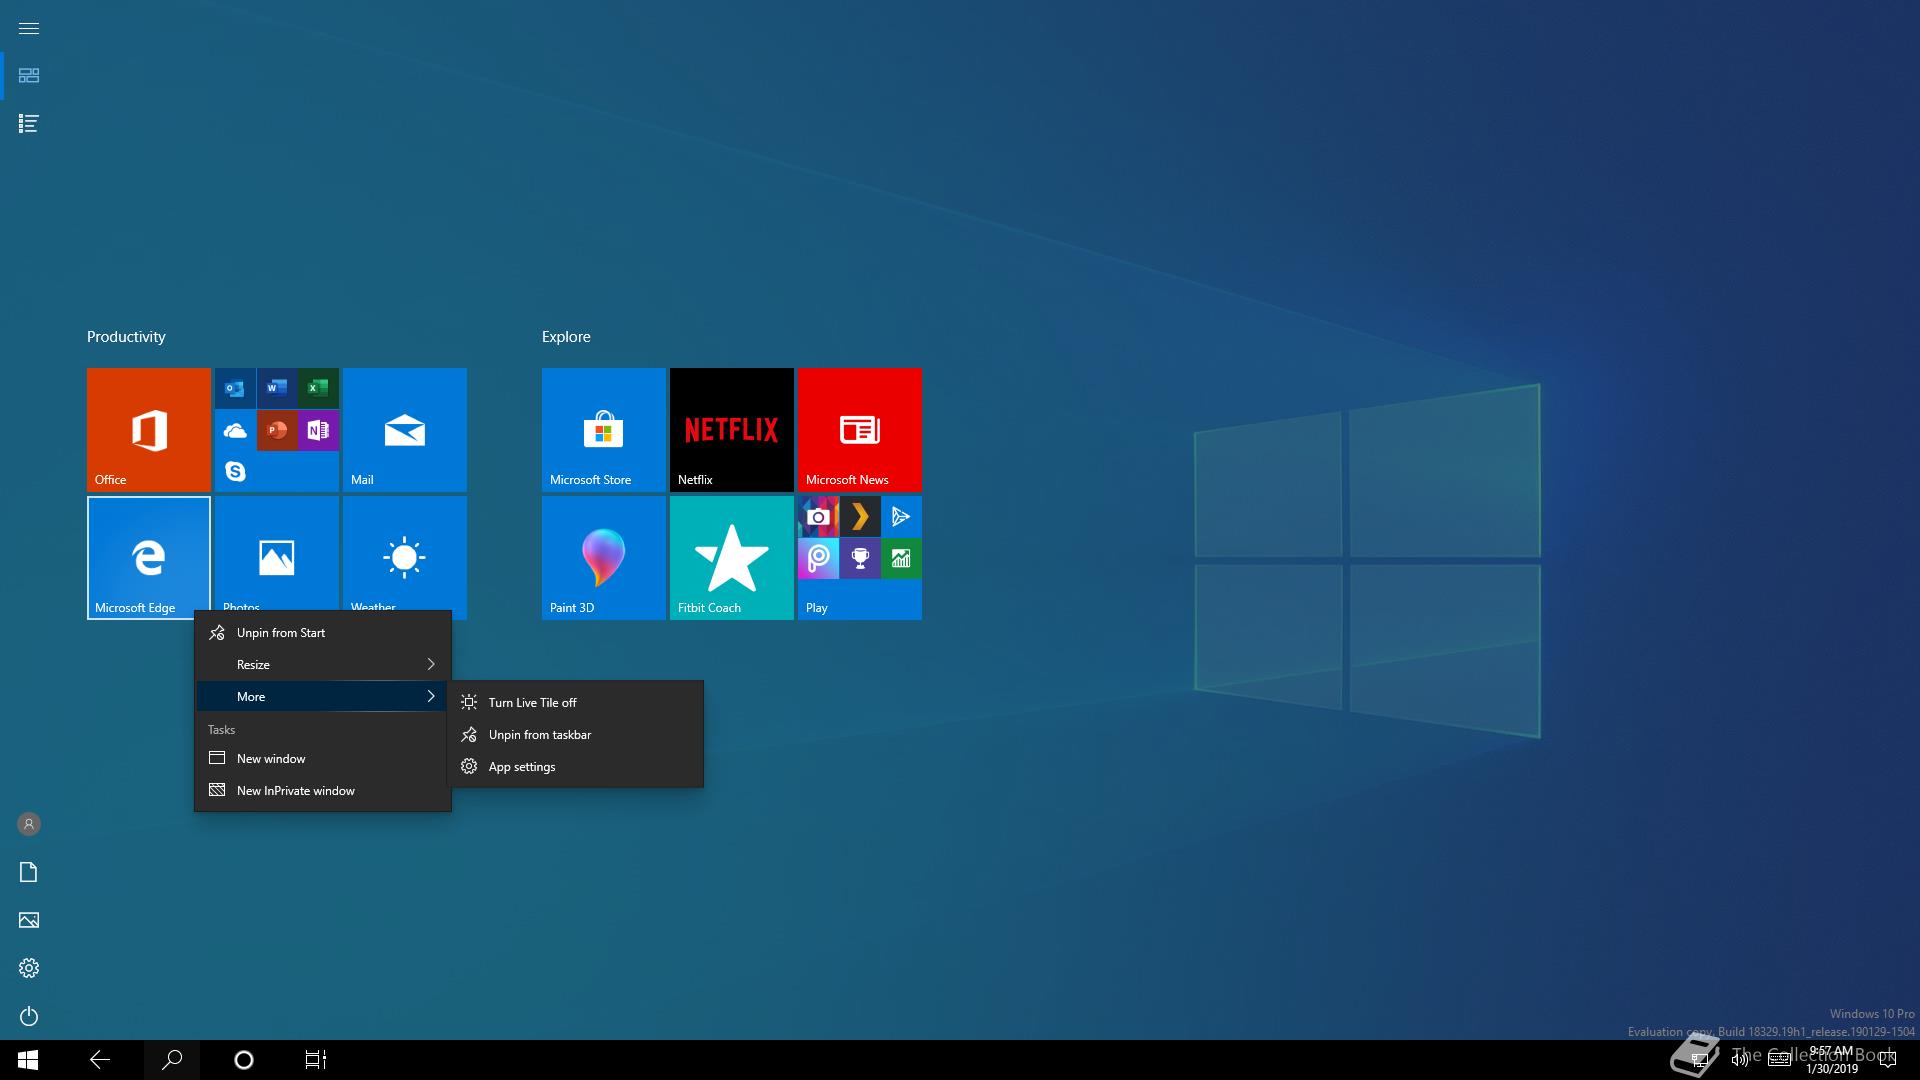1920x1080 pixels.
Task: Choose New InPrivate window
Action: click(322, 790)
